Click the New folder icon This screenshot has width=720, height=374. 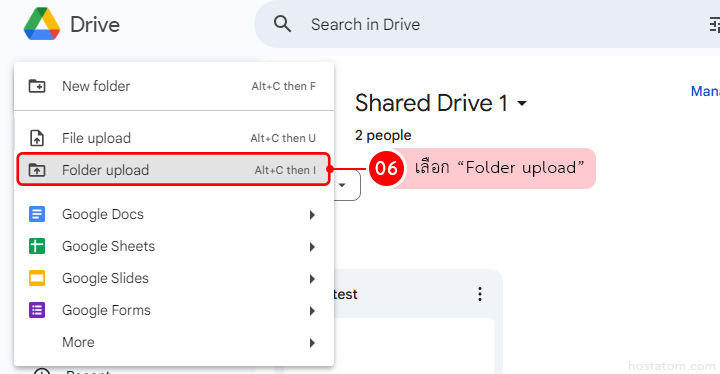click(37, 86)
